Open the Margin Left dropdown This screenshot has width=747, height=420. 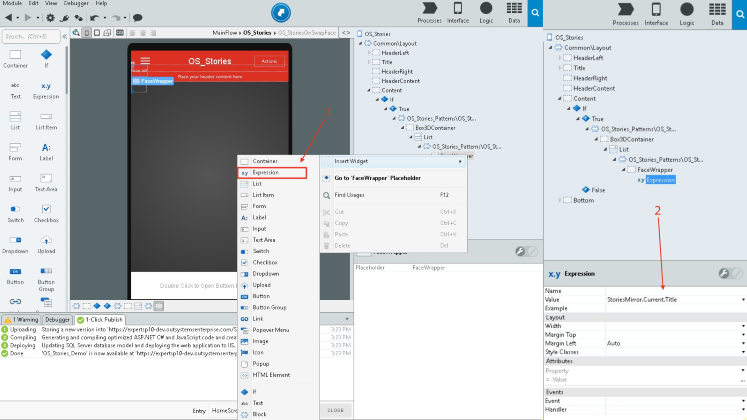click(742, 343)
